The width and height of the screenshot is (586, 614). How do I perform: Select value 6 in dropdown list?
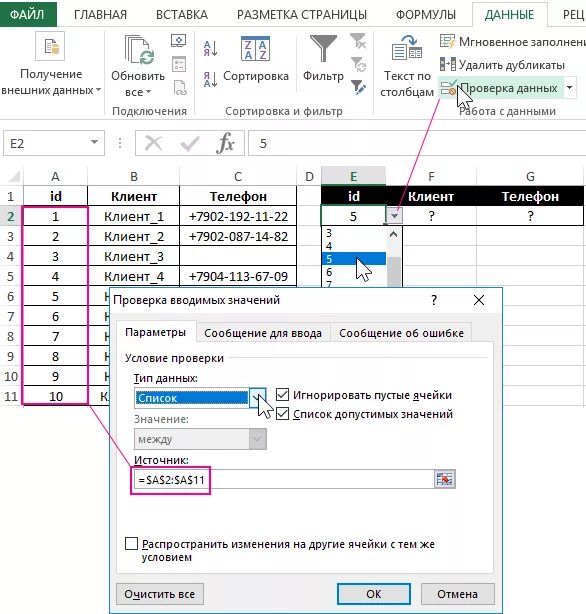click(354, 271)
